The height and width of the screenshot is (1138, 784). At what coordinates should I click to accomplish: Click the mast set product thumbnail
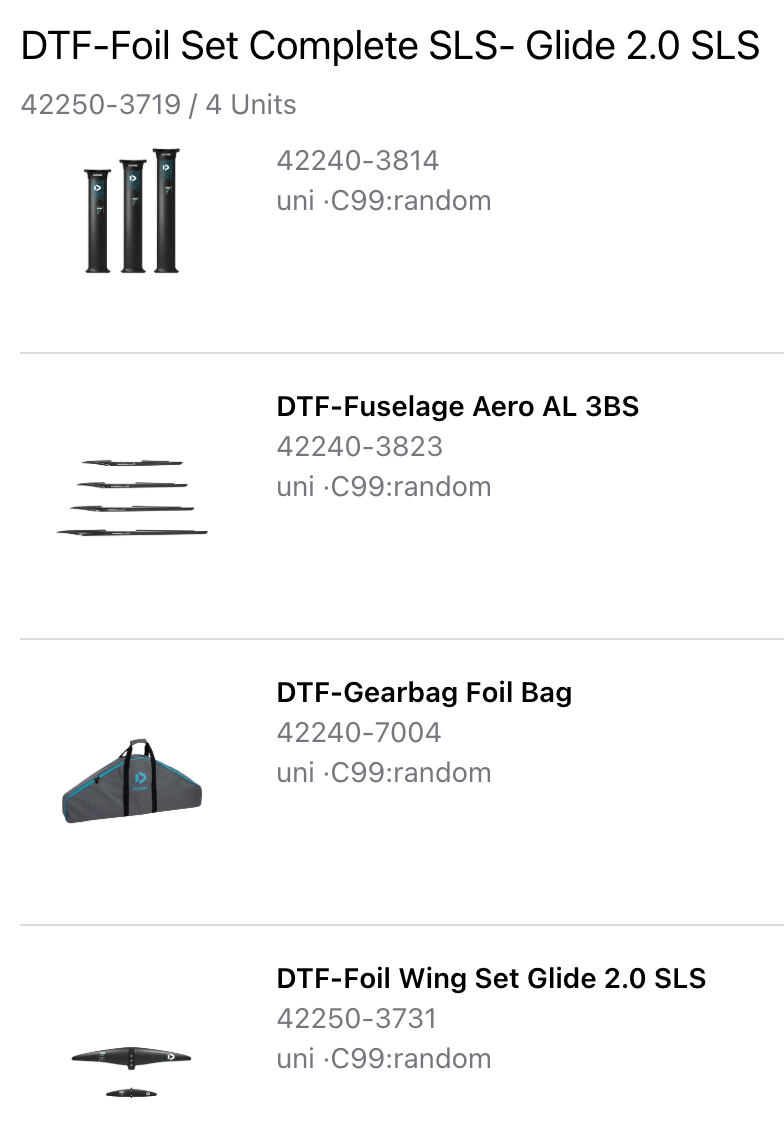pos(132,211)
